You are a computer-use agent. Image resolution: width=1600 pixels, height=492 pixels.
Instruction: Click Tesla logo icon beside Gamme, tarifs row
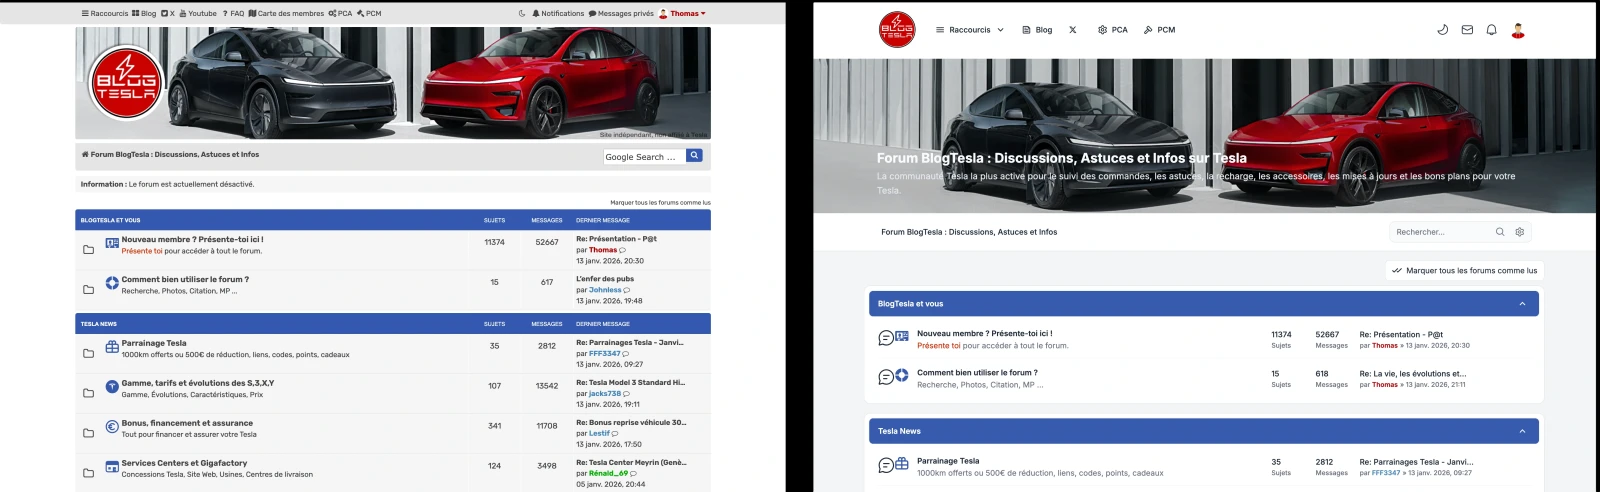(x=112, y=387)
